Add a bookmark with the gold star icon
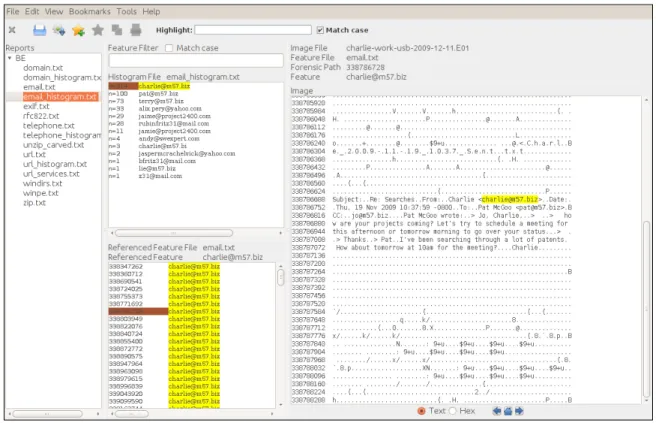This screenshot has width=656, height=423. click(78, 30)
